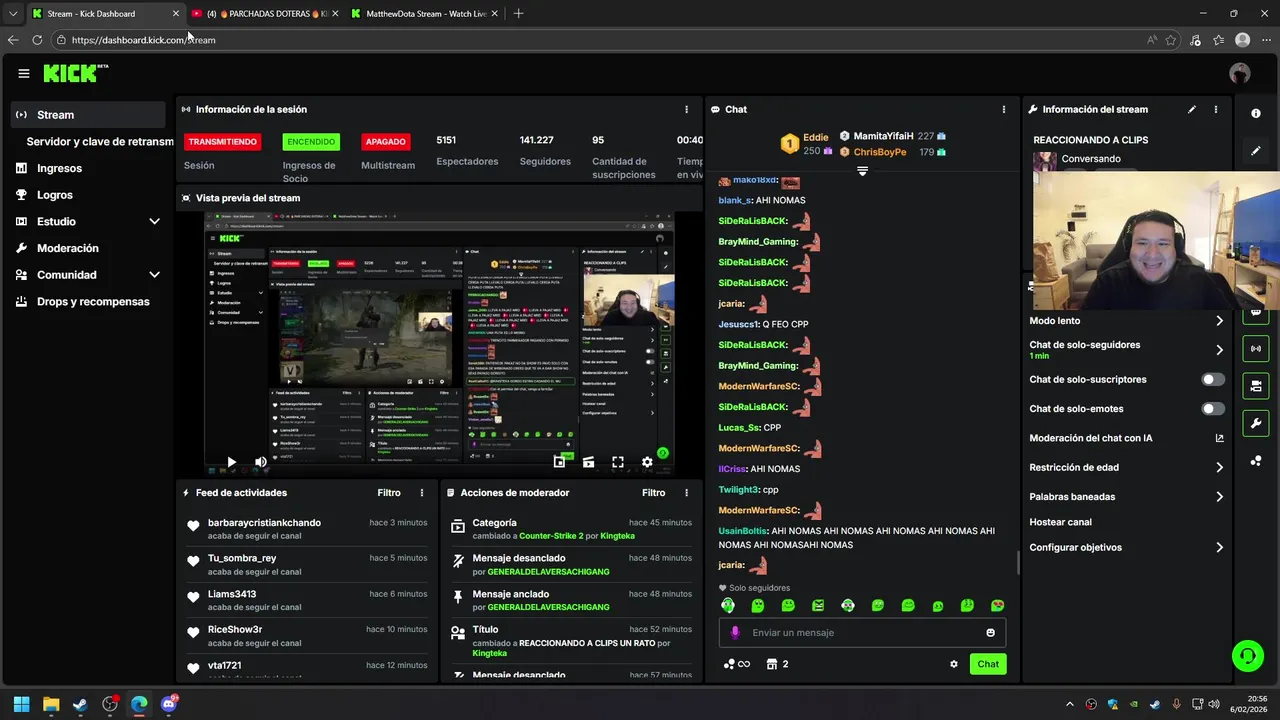Toggle the broadcast signal widget in right sidebar
1280x720 pixels.
(x=1256, y=348)
